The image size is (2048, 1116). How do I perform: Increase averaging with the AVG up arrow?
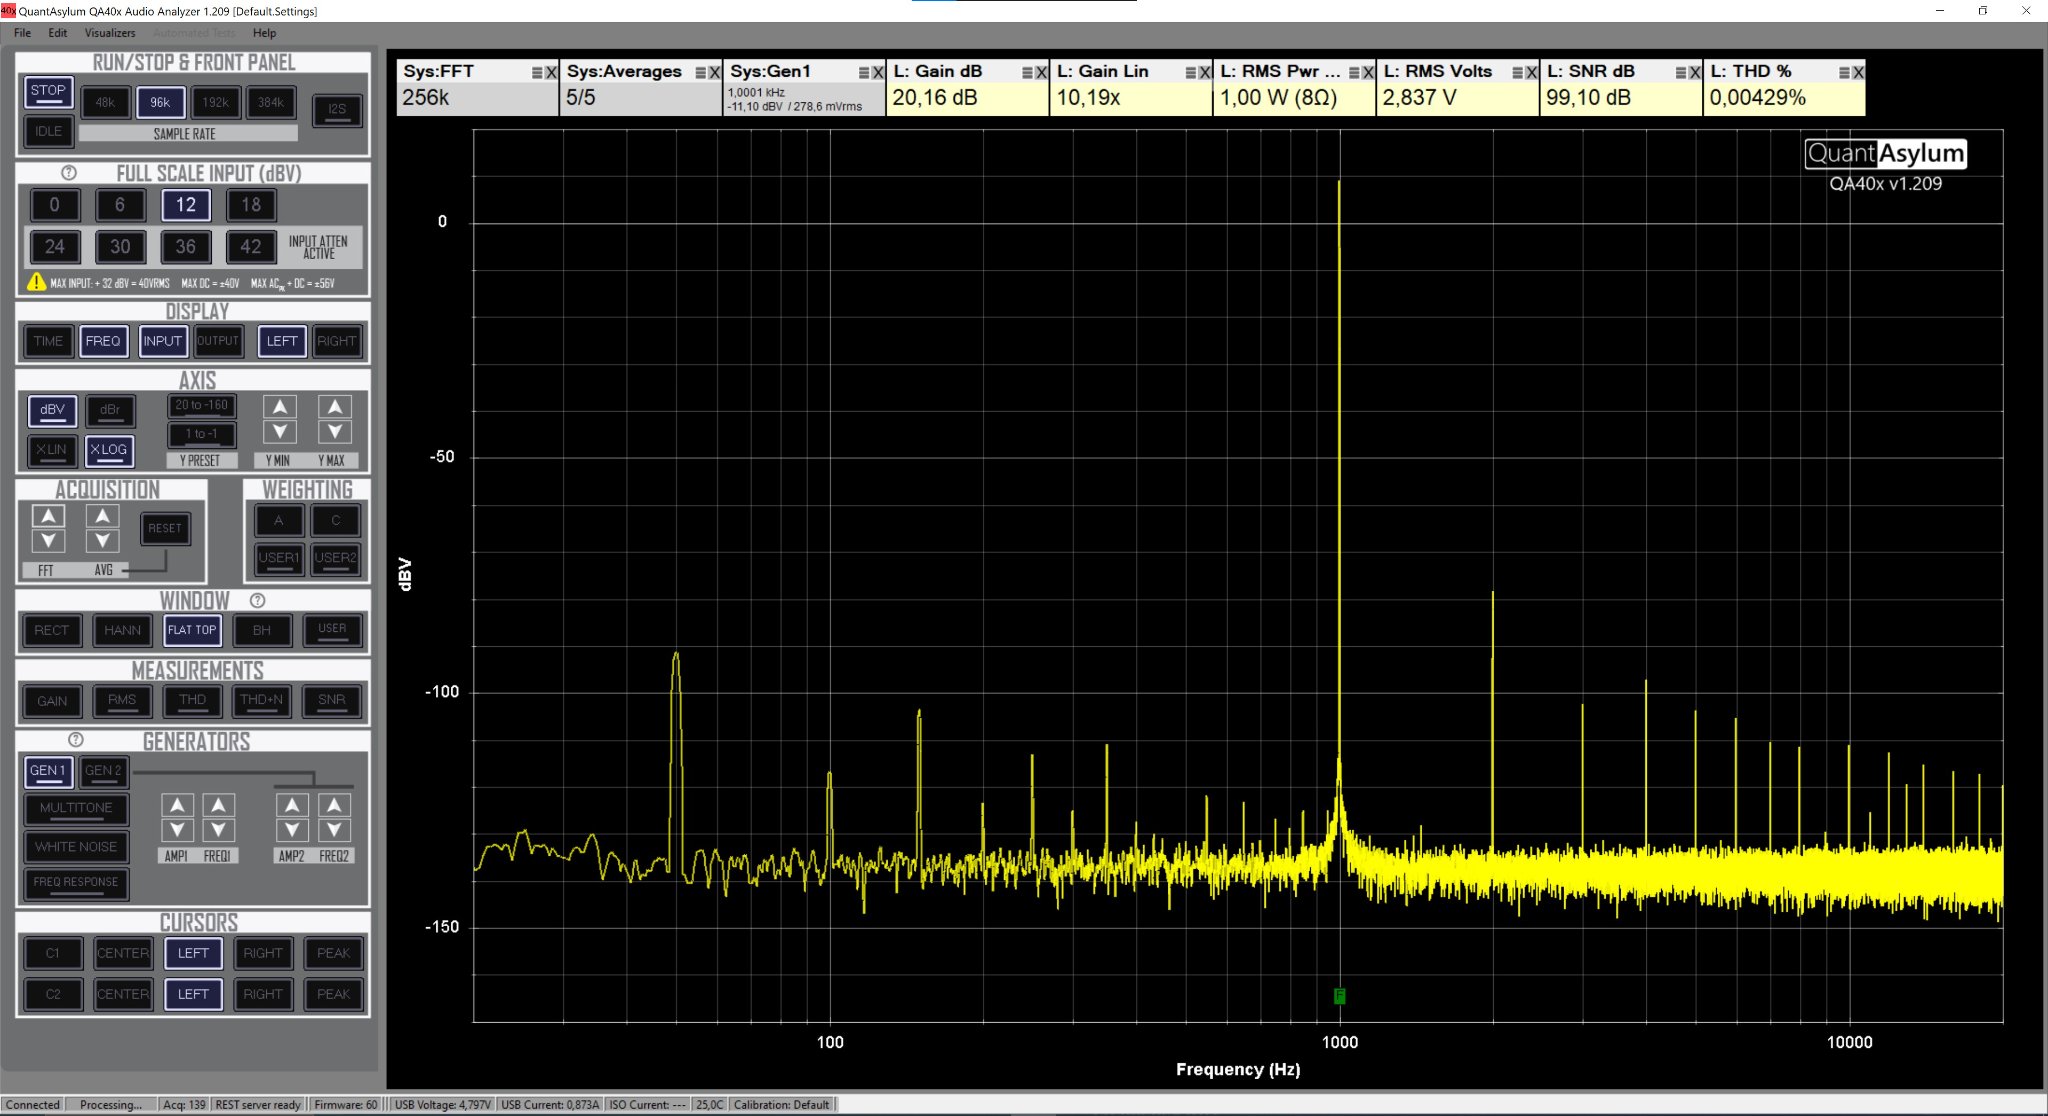click(102, 516)
